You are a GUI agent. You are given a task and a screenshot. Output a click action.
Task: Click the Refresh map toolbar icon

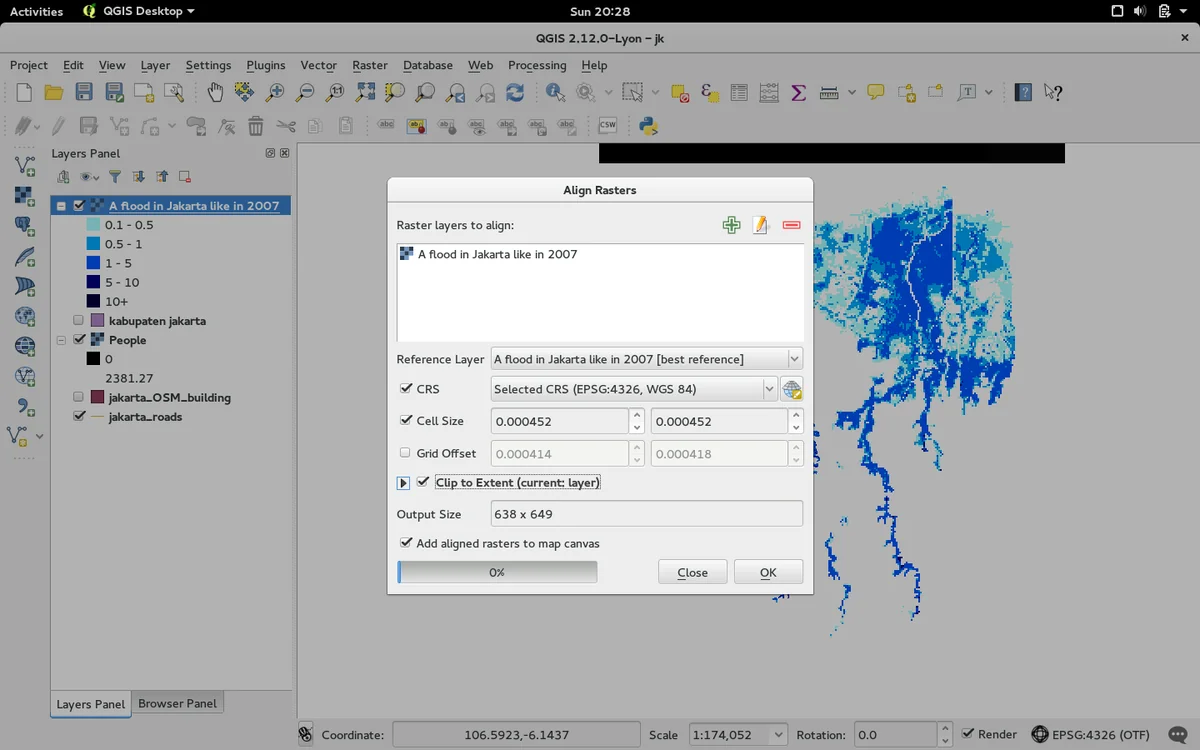pos(515,92)
